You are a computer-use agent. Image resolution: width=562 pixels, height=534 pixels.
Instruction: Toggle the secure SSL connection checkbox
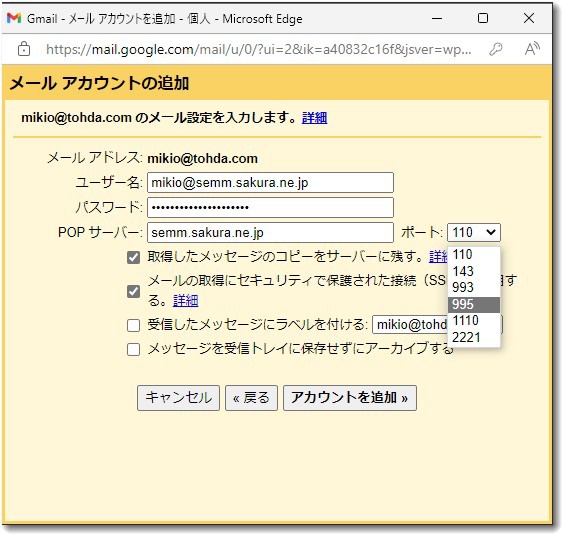pyautogui.click(x=133, y=291)
